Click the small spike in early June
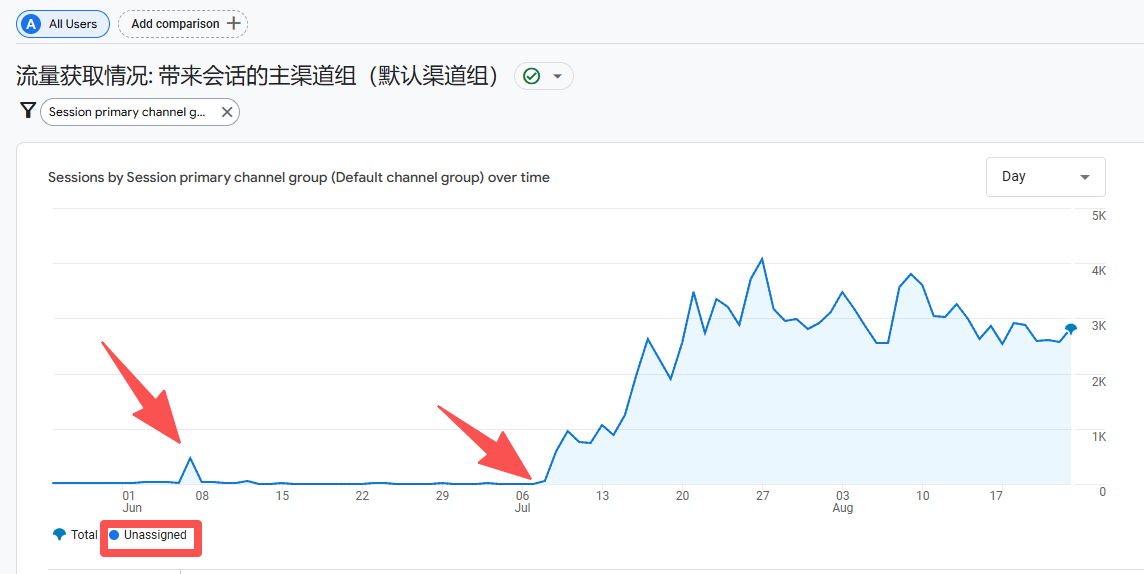The image size is (1144, 574). 190,458
